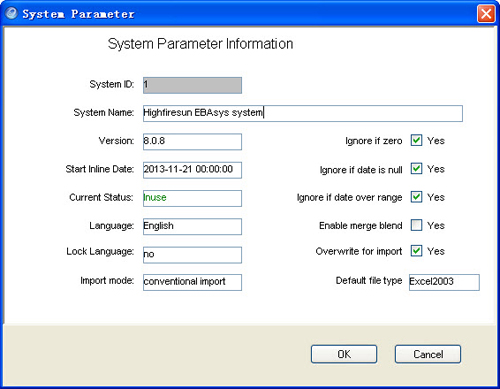Click the Yes label beside Enable merge blend

tap(436, 226)
